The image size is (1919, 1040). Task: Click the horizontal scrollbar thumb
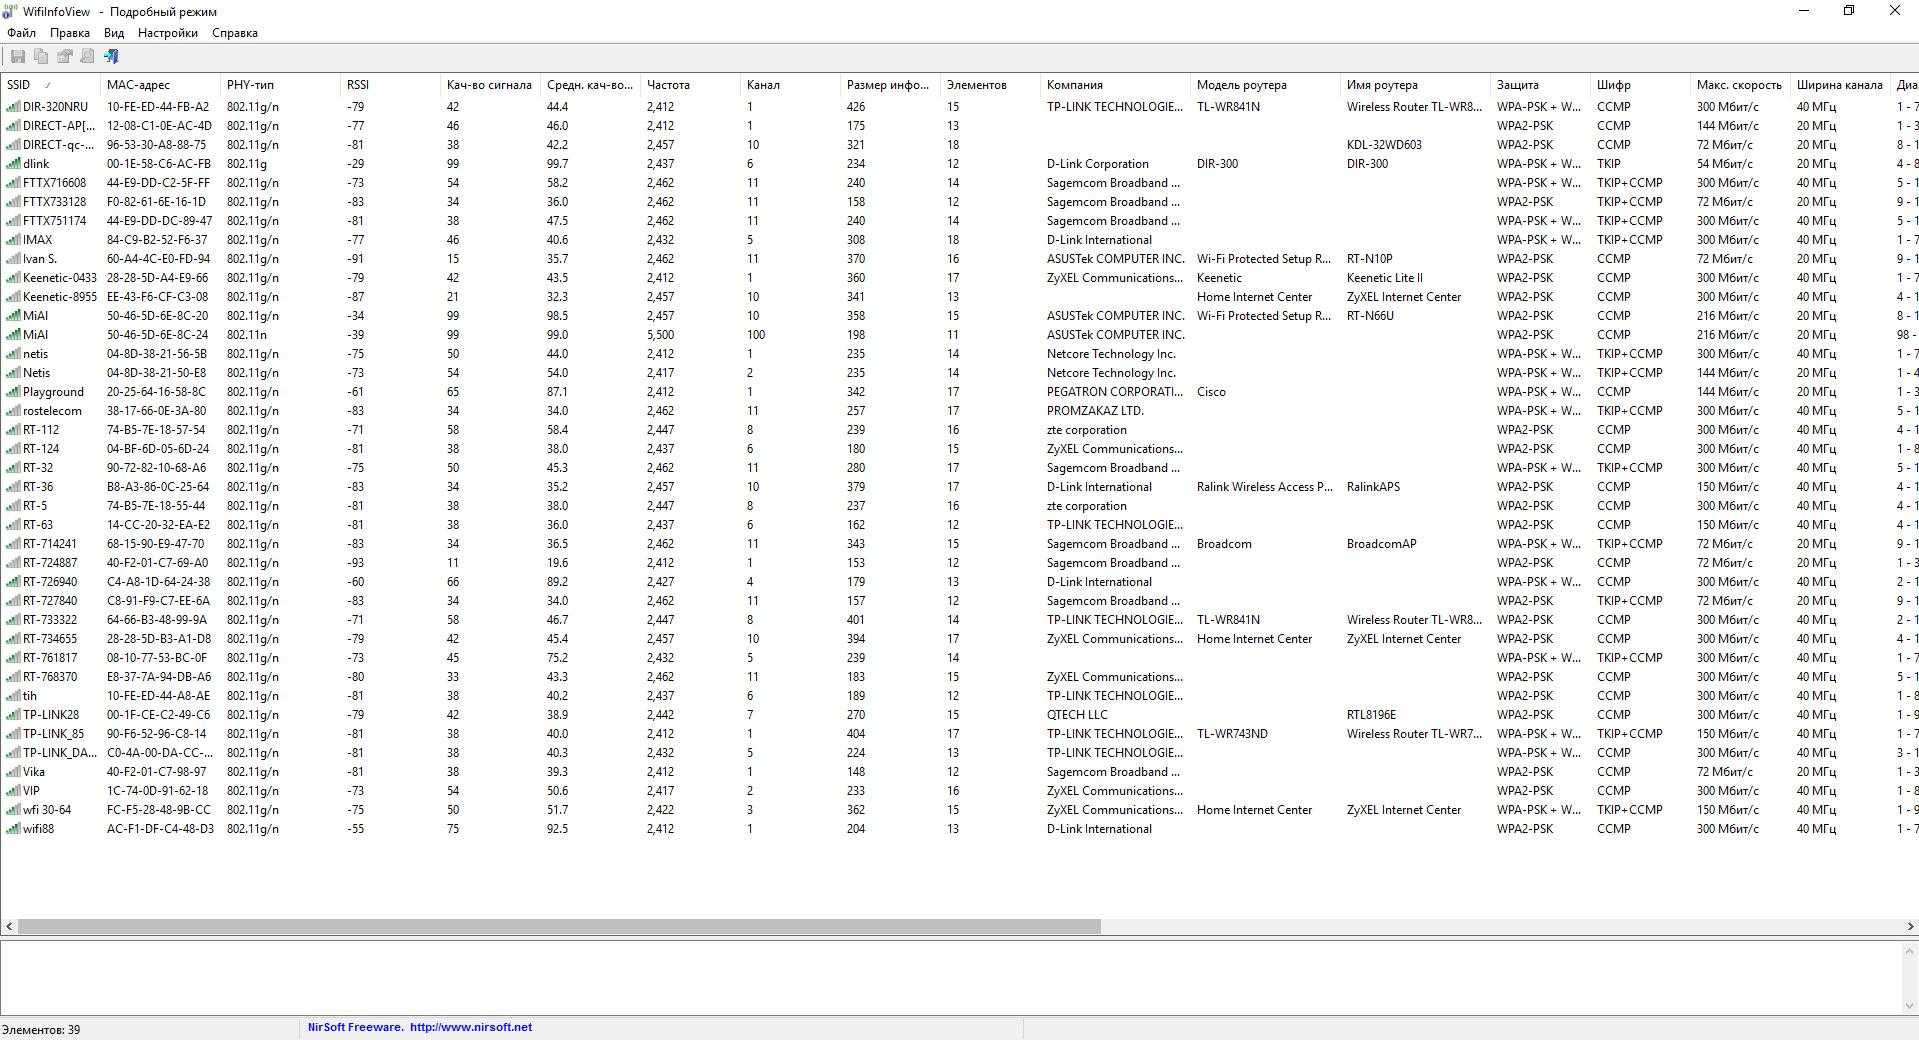coord(560,927)
